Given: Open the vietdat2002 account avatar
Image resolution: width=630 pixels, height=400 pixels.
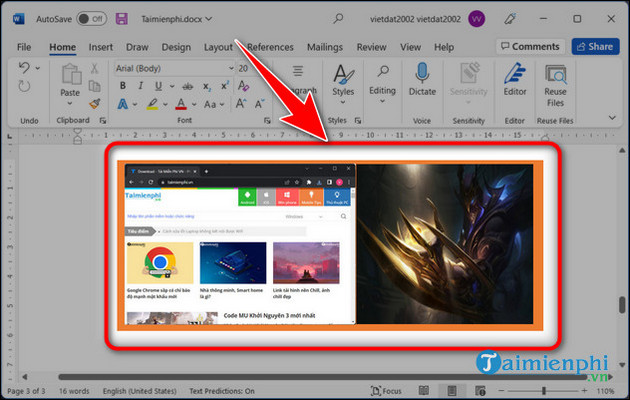Looking at the screenshot, I should tap(477, 19).
